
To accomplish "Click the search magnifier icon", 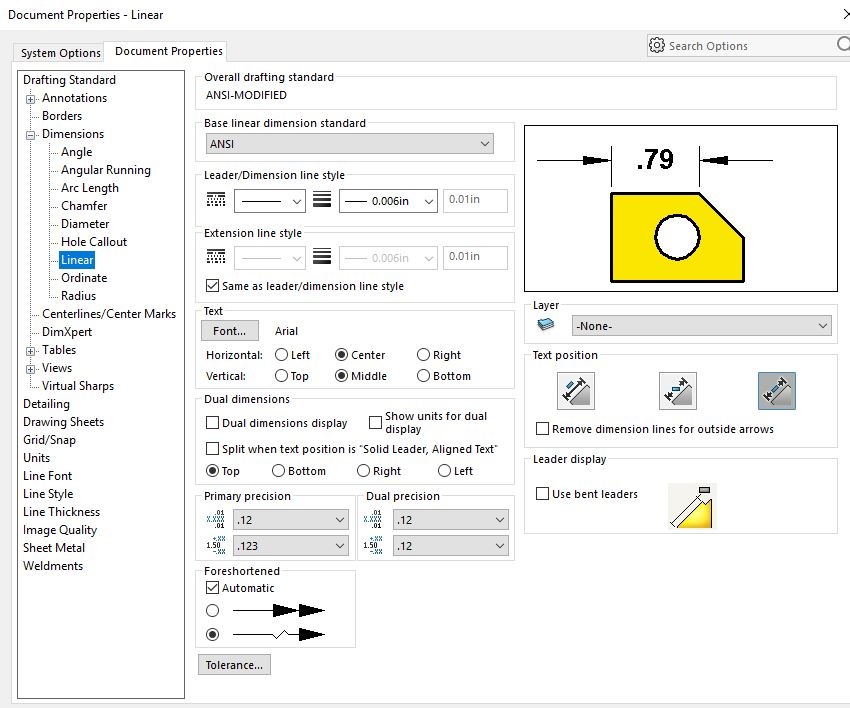I will pyautogui.click(x=843, y=44).
